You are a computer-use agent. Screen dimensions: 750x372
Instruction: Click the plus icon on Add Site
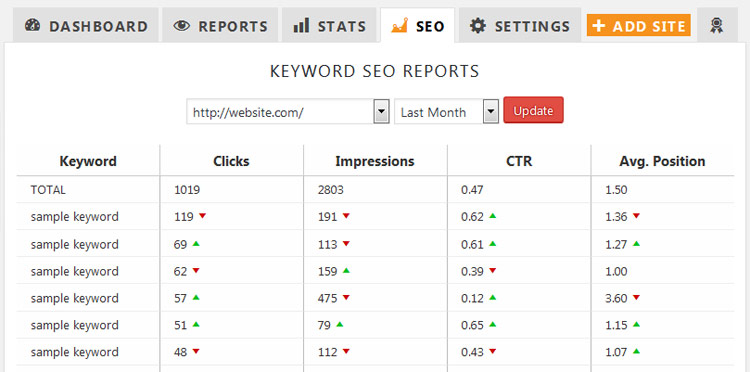[598, 25]
